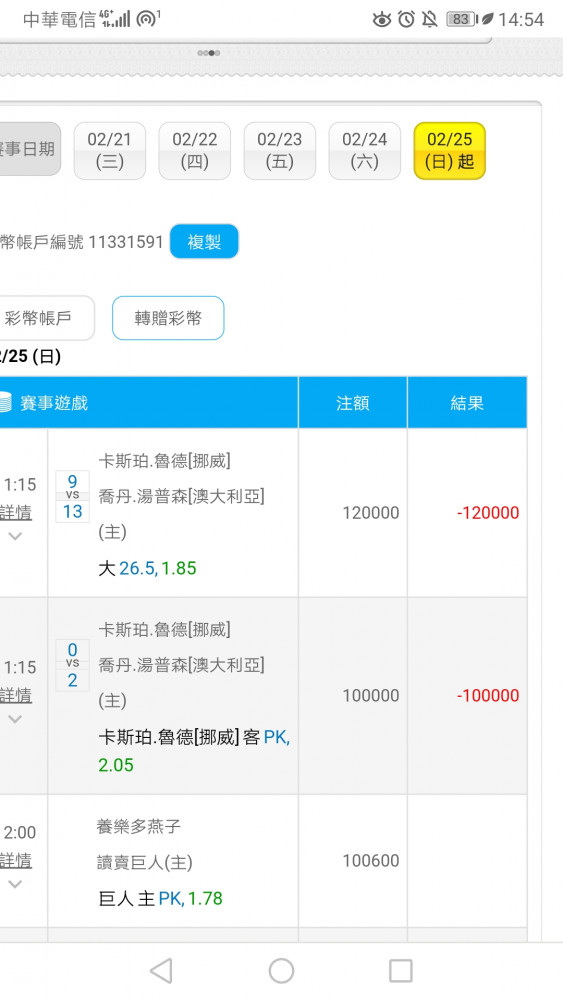Tap the Android back navigation triangle
The image size is (563, 1000).
[161, 971]
